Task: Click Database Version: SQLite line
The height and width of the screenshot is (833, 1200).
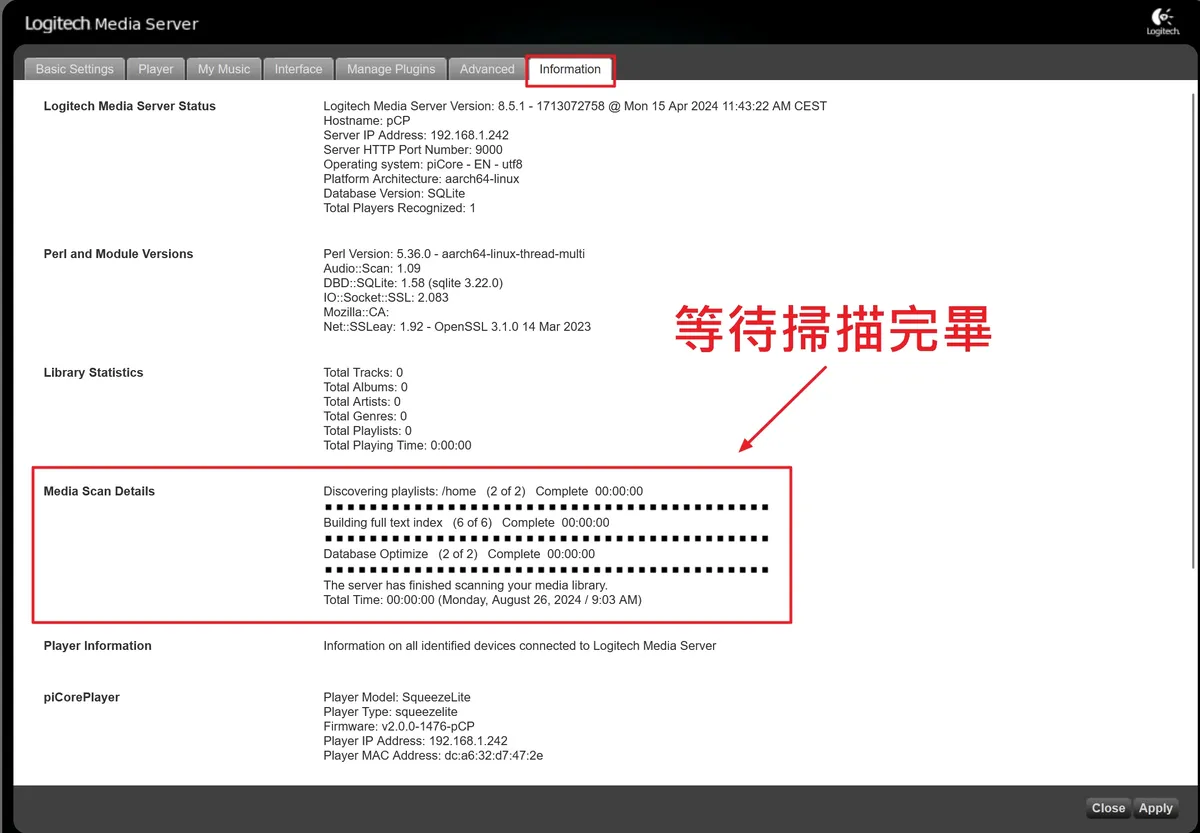Action: pyautogui.click(x=394, y=193)
